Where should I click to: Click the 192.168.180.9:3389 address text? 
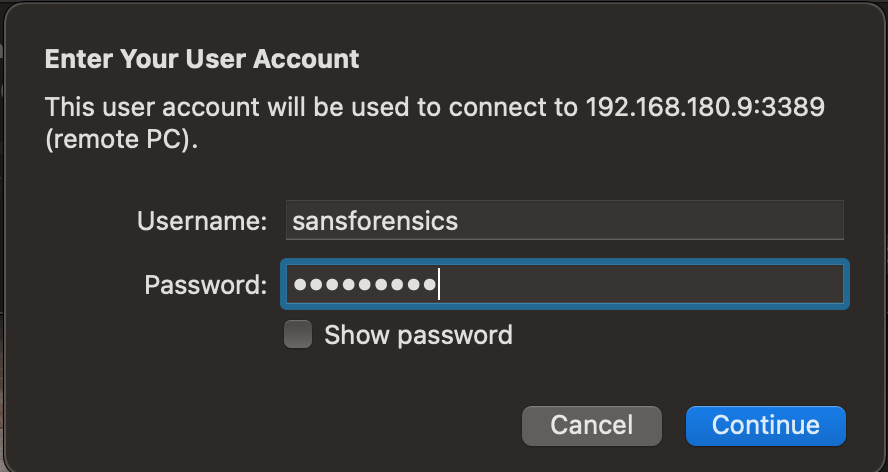(x=704, y=107)
